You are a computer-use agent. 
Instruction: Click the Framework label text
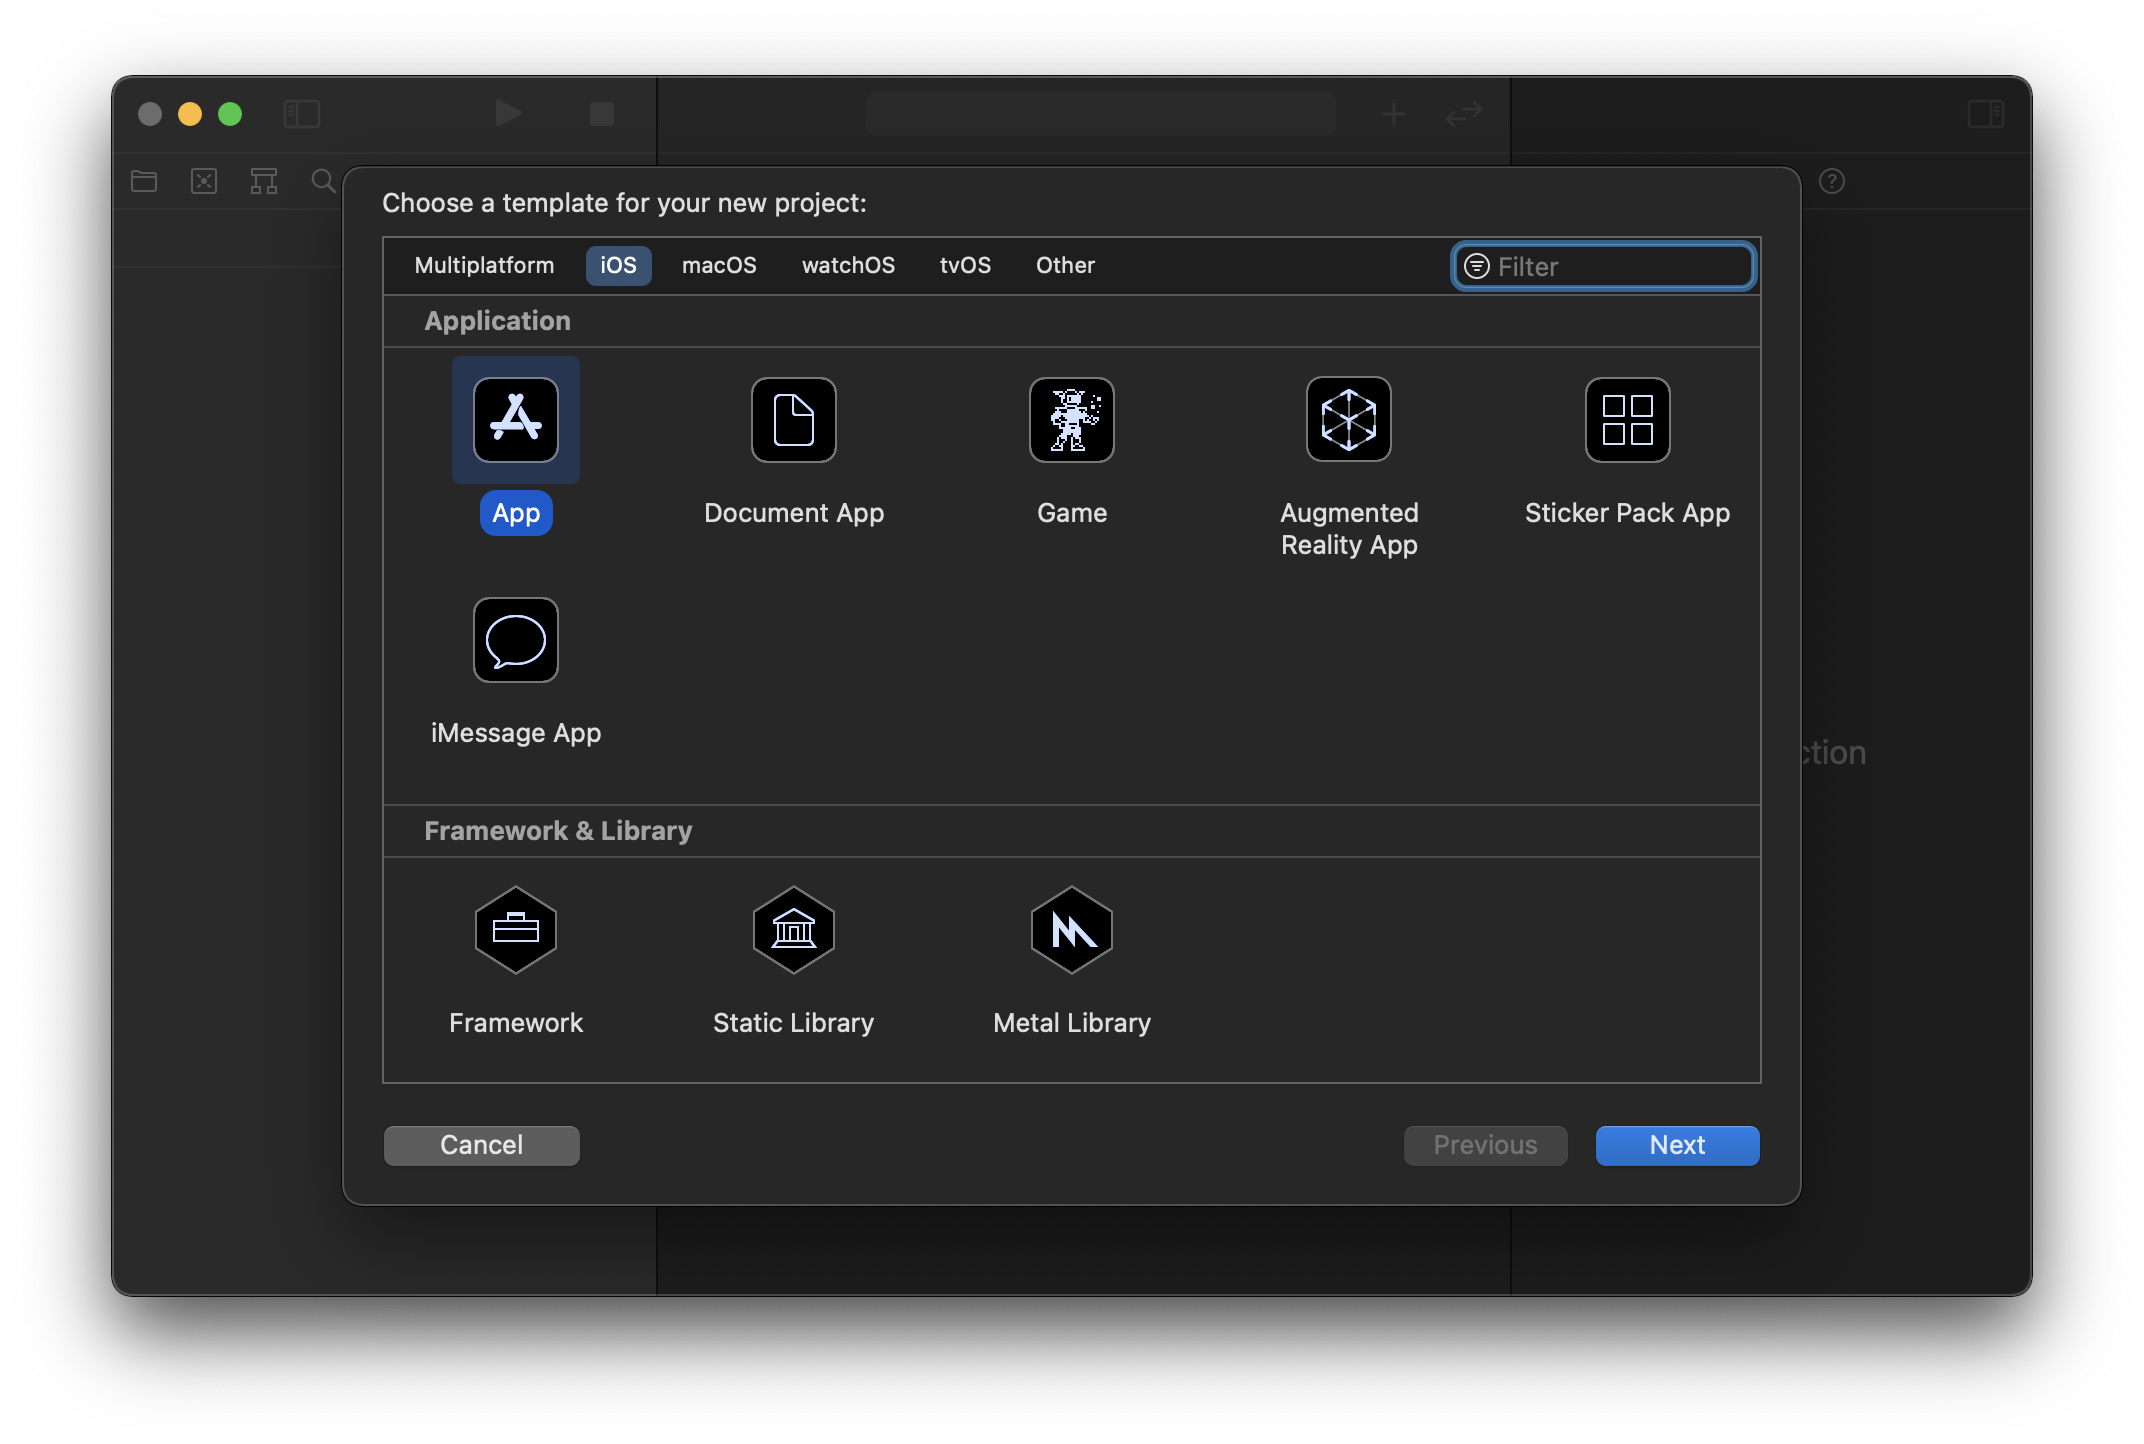pos(516,1023)
